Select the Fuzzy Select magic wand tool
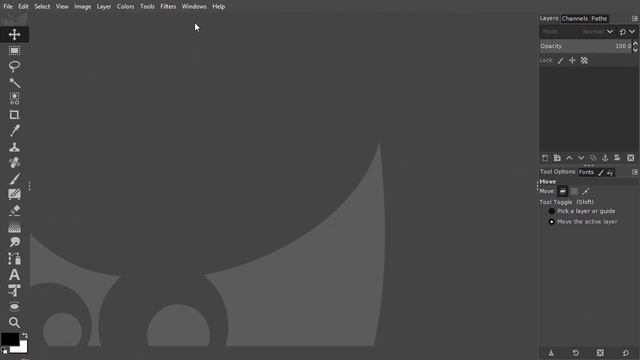The height and width of the screenshot is (360, 640). [14, 82]
